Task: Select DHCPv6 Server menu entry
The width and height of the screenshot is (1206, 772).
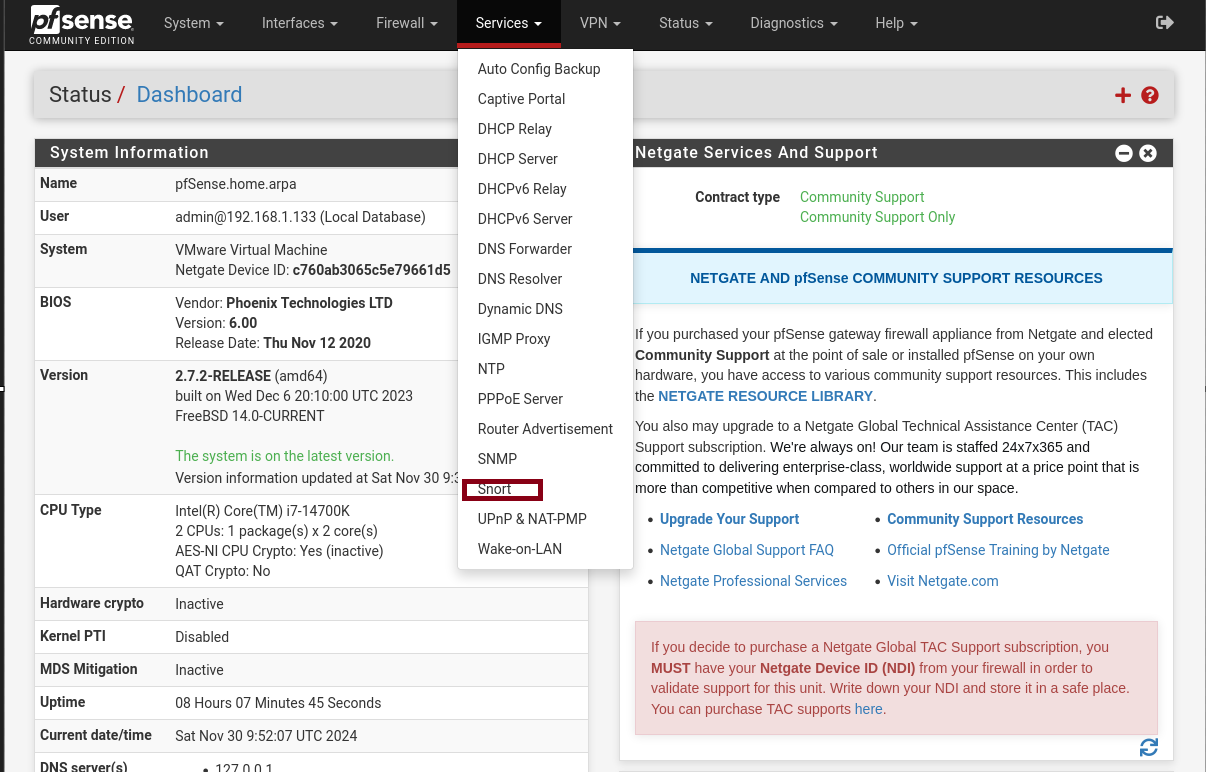Action: point(545,219)
